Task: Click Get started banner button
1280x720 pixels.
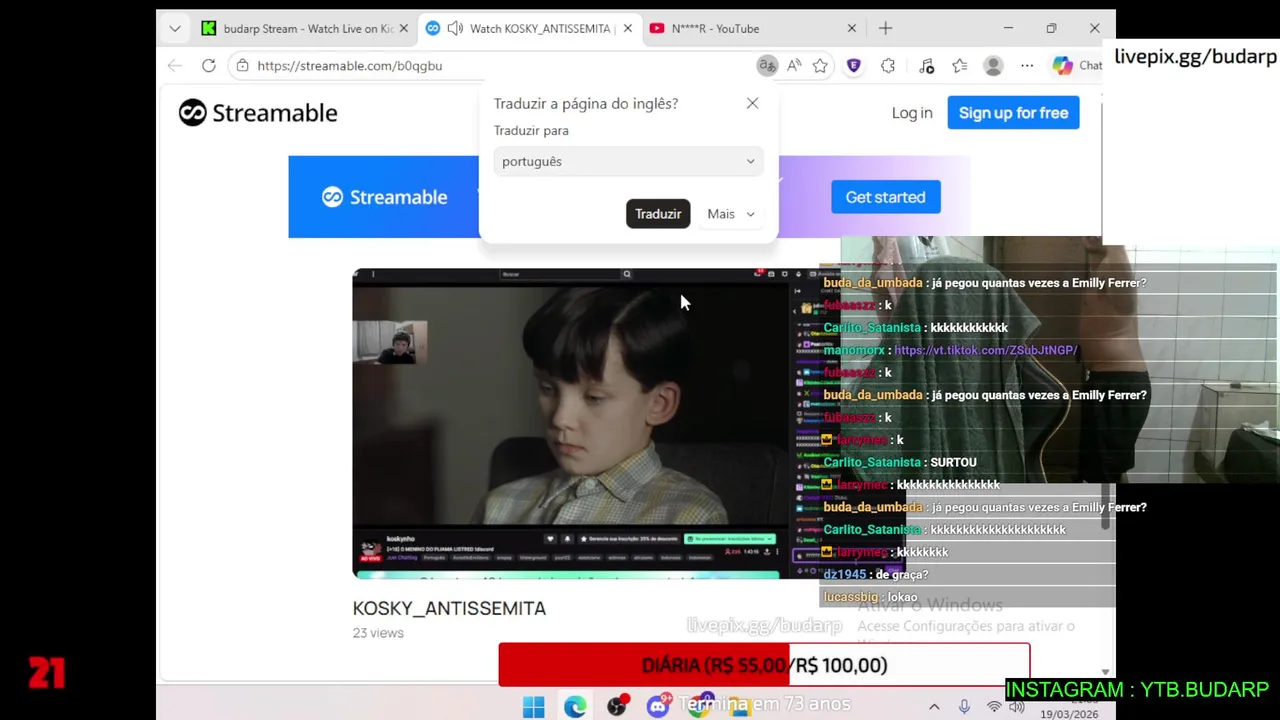Action: (x=886, y=197)
